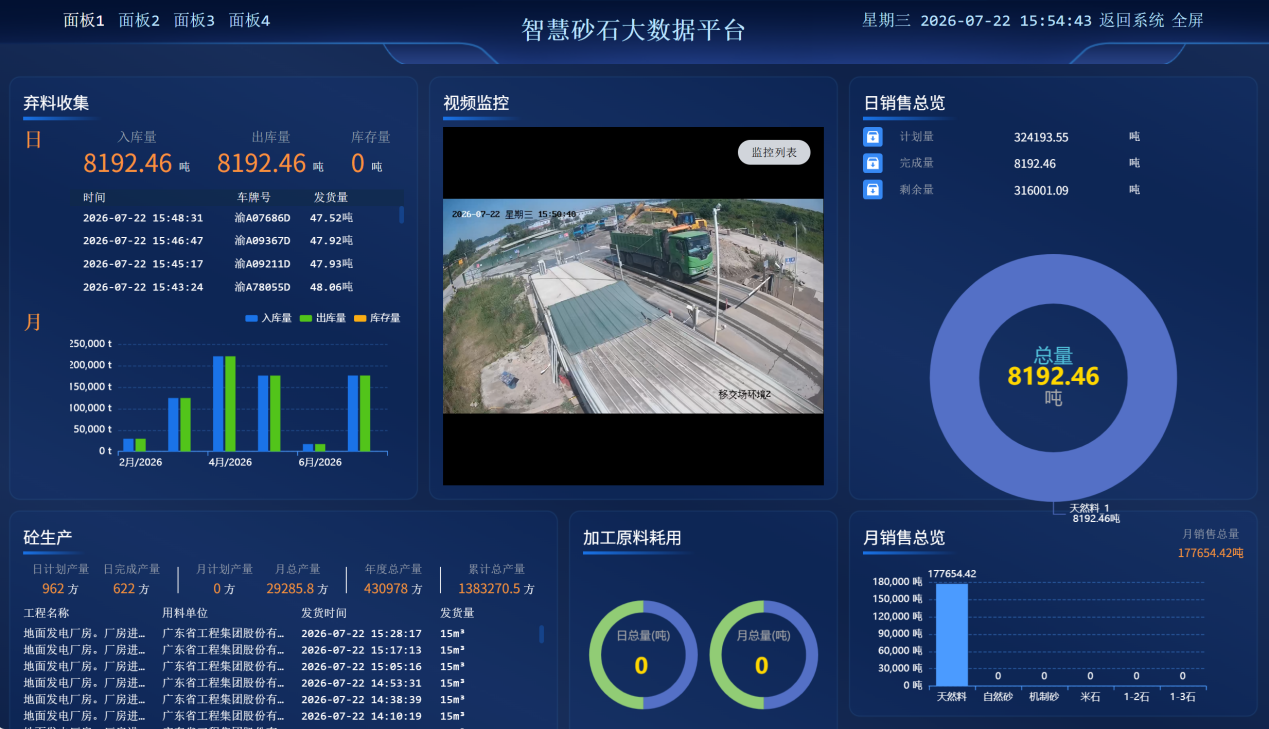The height and width of the screenshot is (729, 1269).
Task: Click the 月销售总量 value 177654.42吨
Action: [x=1210, y=553]
